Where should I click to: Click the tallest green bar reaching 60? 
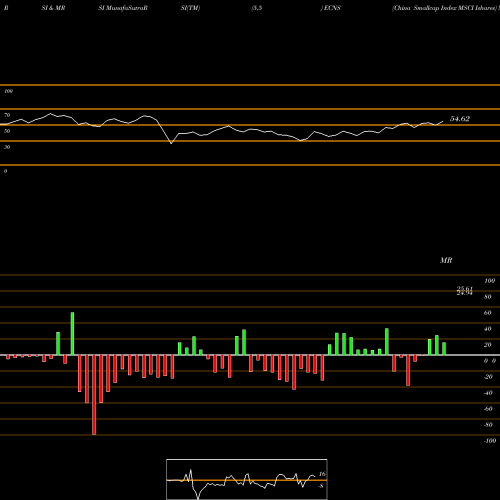point(72,334)
